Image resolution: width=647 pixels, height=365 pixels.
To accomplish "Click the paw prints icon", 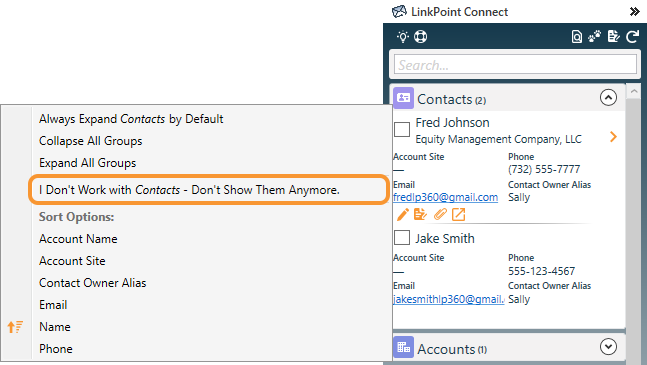I will pos(595,37).
